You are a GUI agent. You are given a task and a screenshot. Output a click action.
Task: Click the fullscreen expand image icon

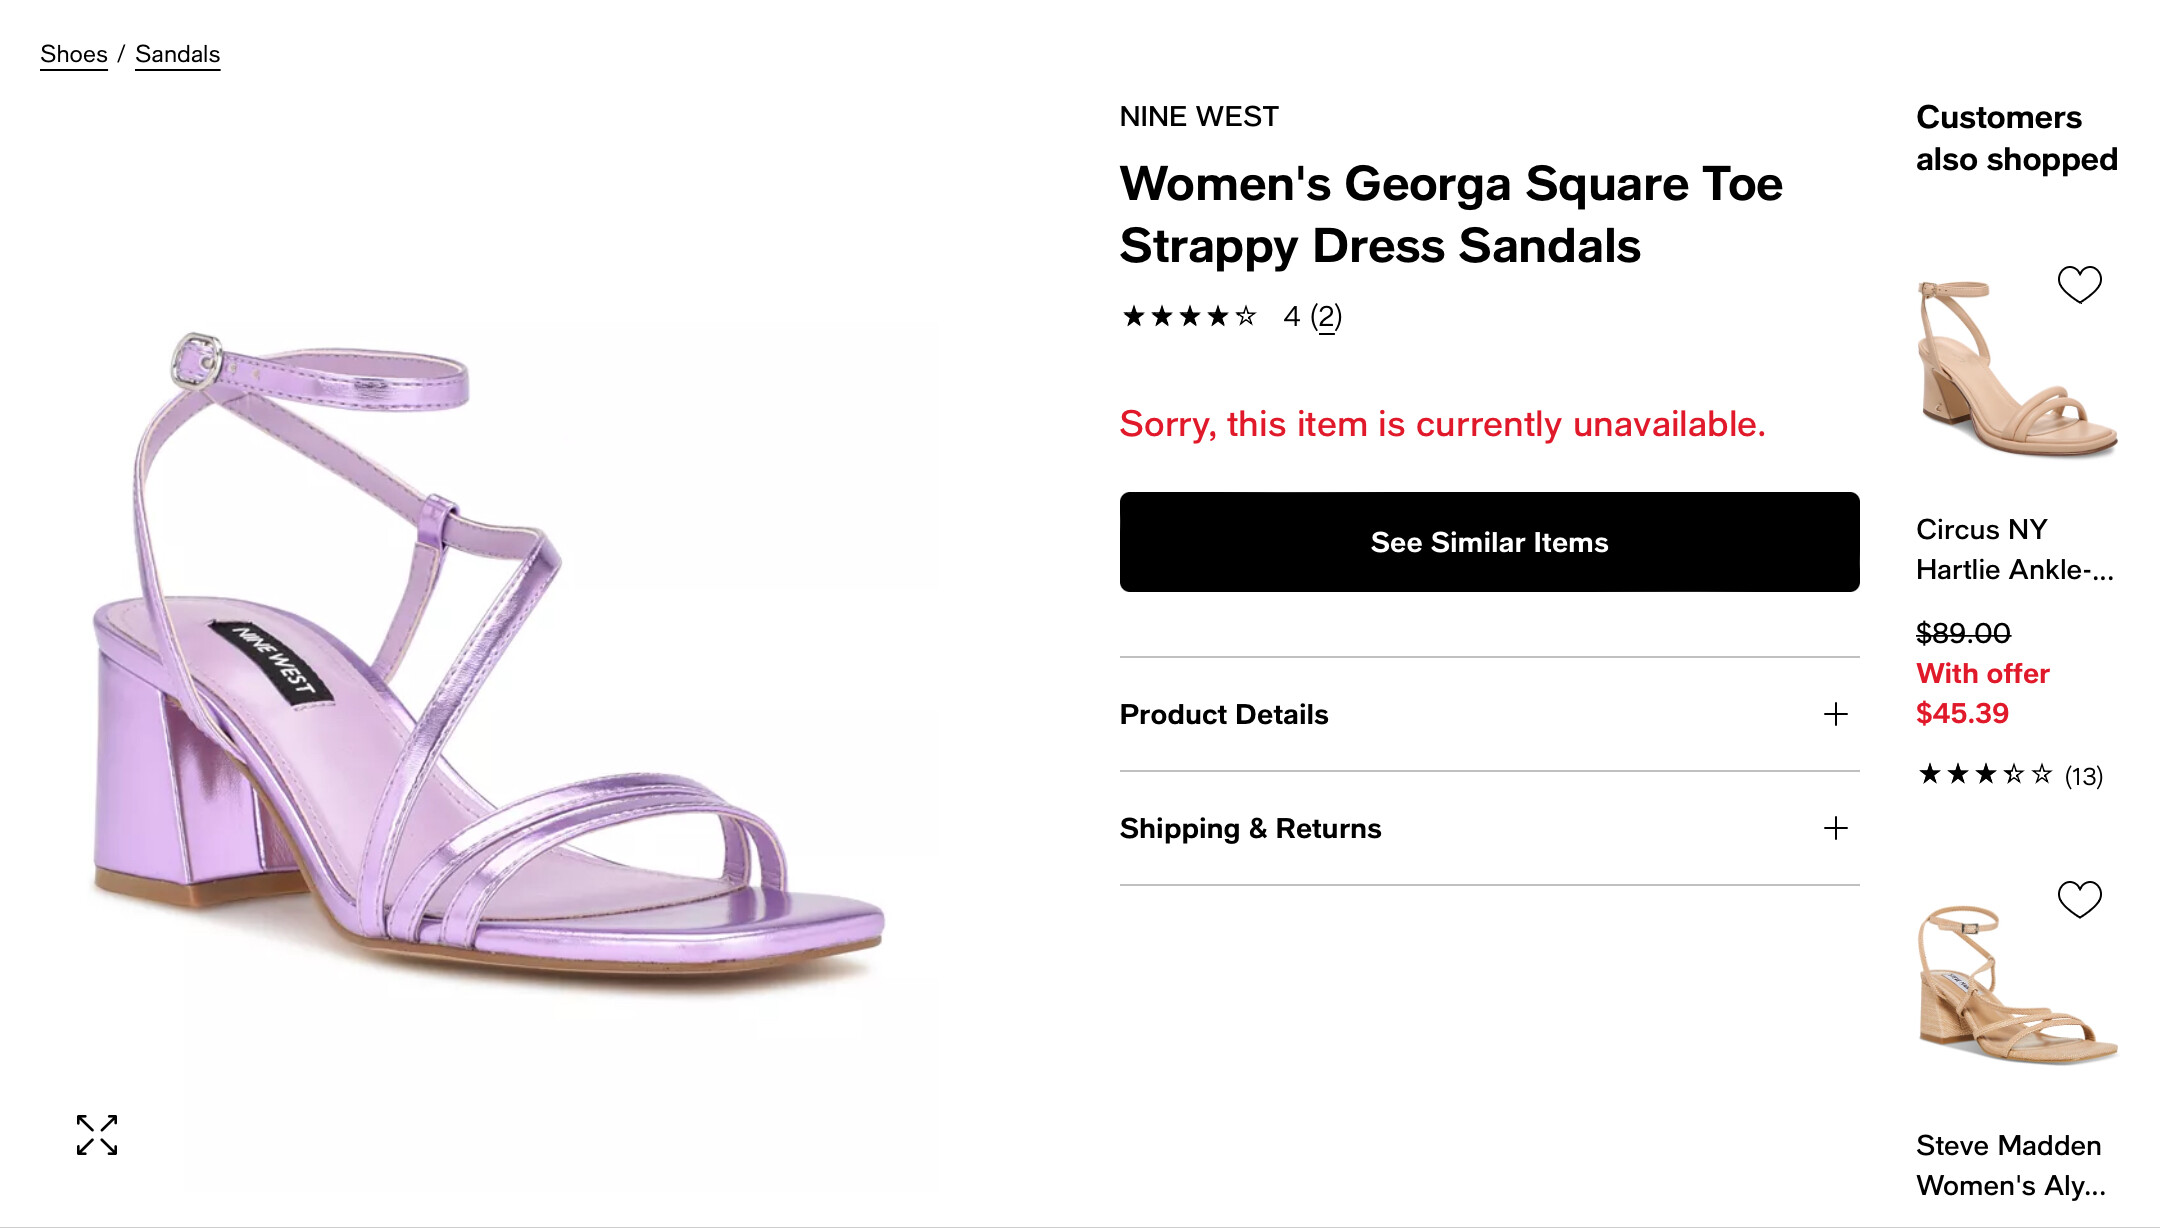[x=97, y=1135]
